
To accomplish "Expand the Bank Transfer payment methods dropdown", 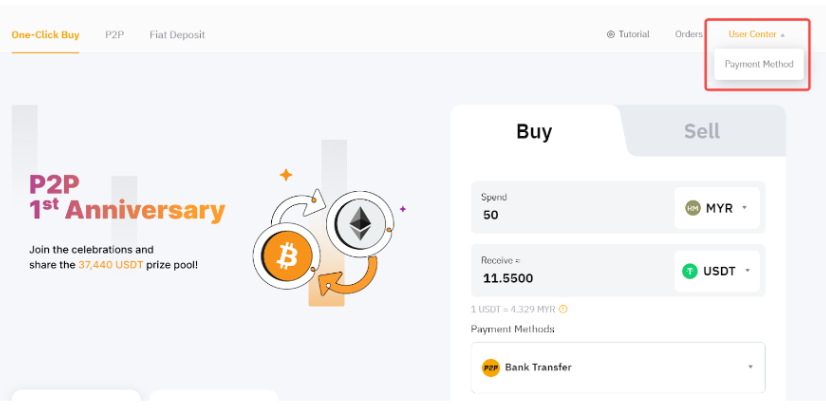I will 750,367.
